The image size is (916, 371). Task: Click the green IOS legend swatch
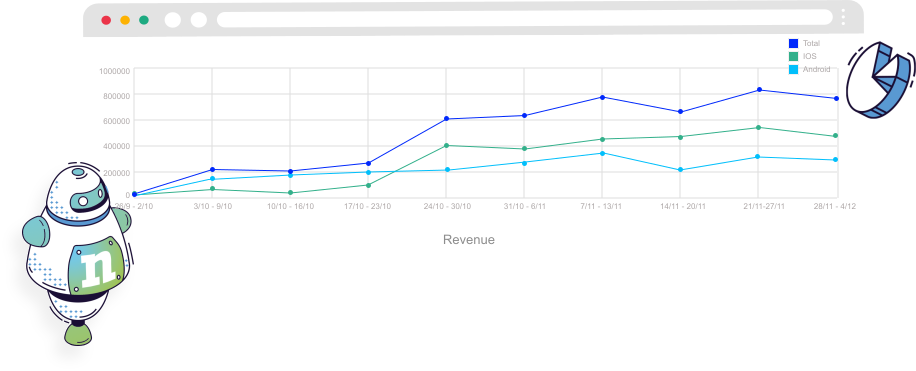pyautogui.click(x=793, y=57)
